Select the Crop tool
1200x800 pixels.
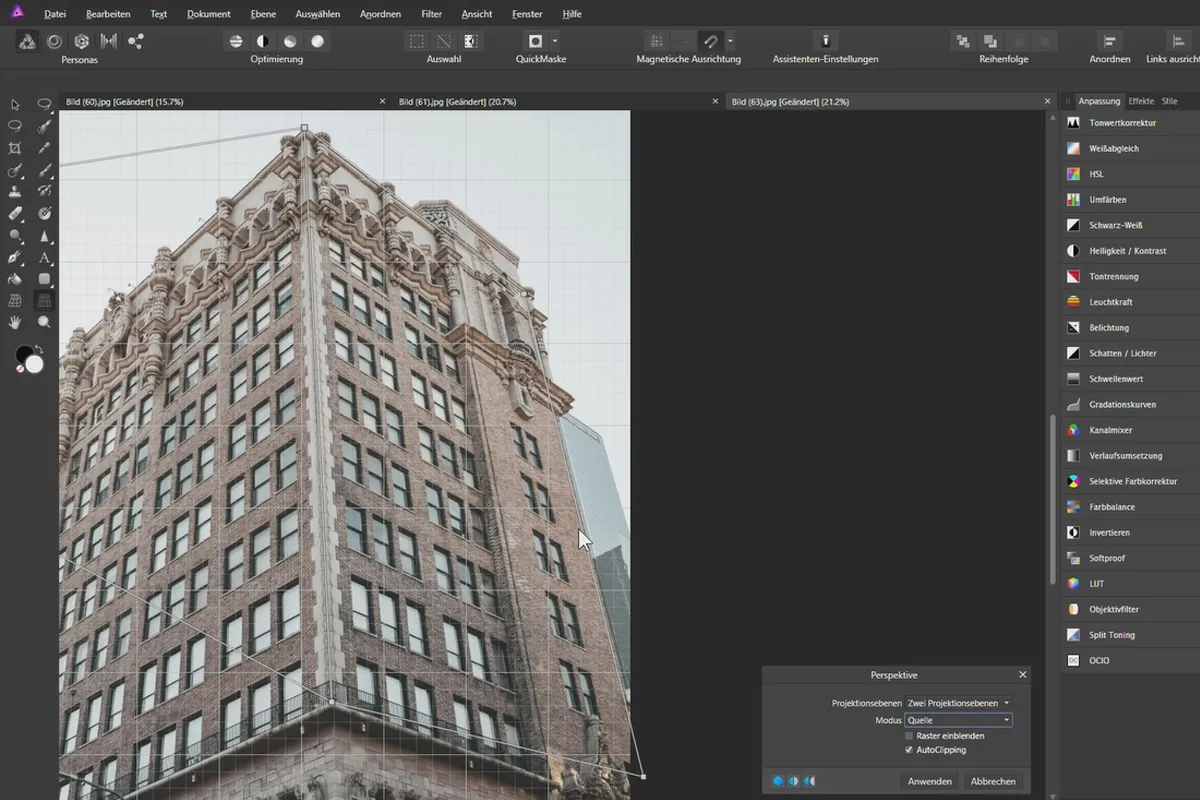tap(15, 148)
